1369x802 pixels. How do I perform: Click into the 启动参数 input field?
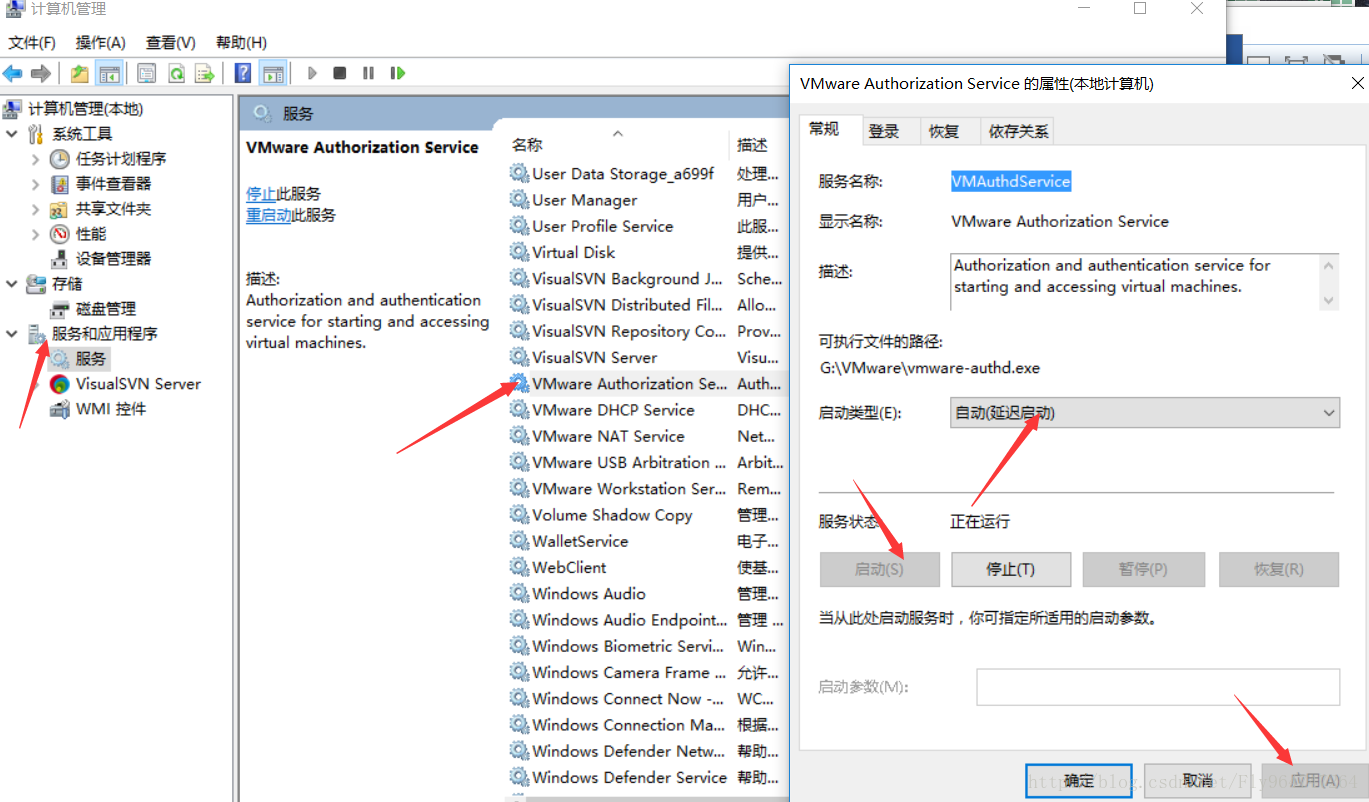pos(1158,687)
